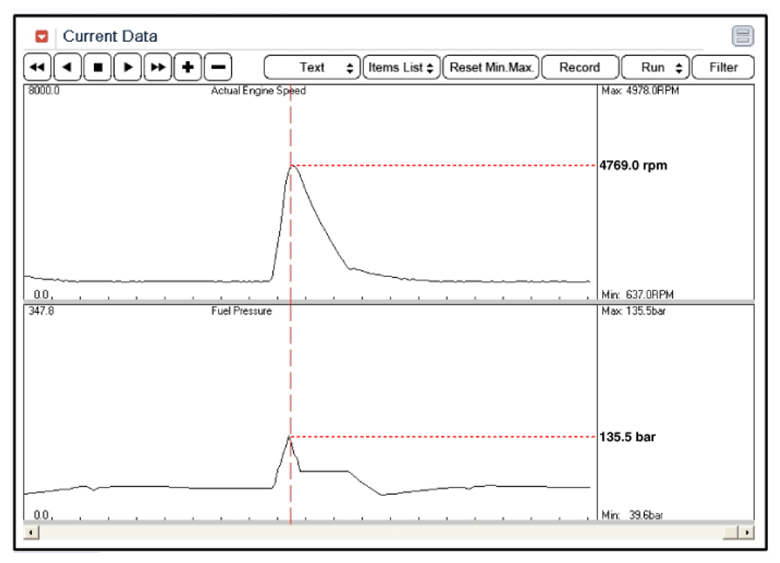Click the horizontal scrollbar left arrow
The image size is (780, 563).
coord(30,532)
